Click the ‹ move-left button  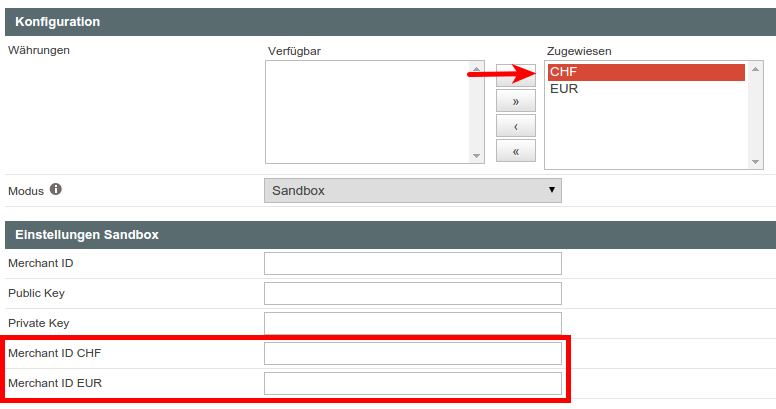tap(516, 126)
